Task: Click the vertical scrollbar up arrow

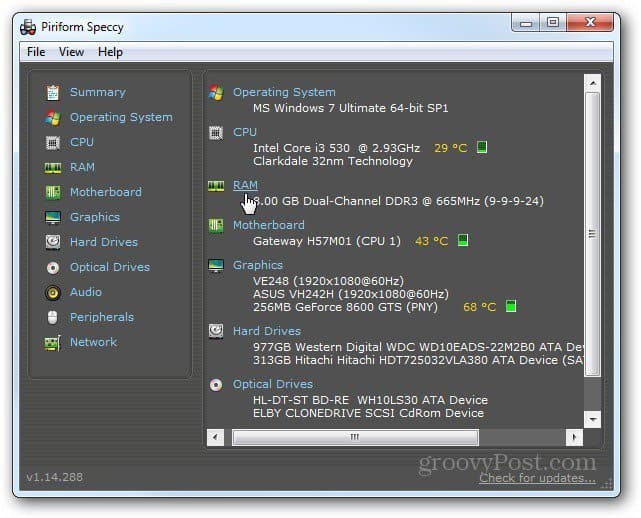Action: tap(592, 83)
